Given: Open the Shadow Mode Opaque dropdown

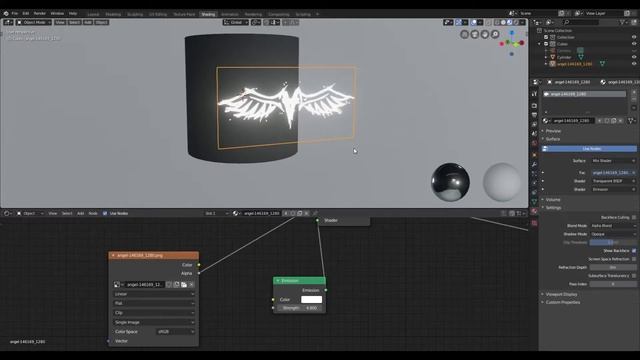Looking at the screenshot, I should 613,234.
